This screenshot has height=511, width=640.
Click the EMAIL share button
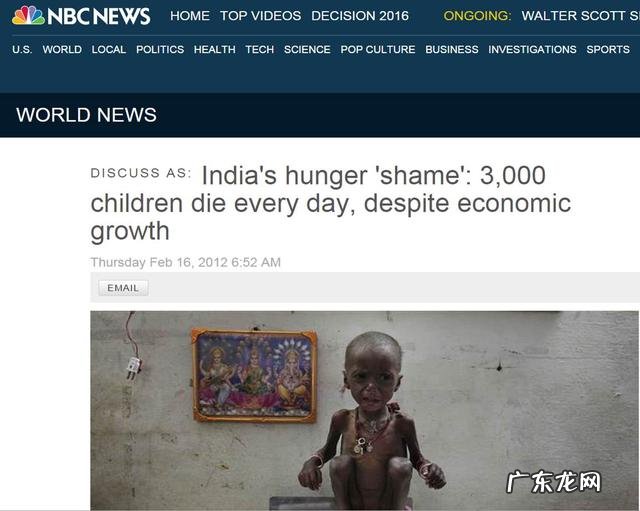(123, 288)
